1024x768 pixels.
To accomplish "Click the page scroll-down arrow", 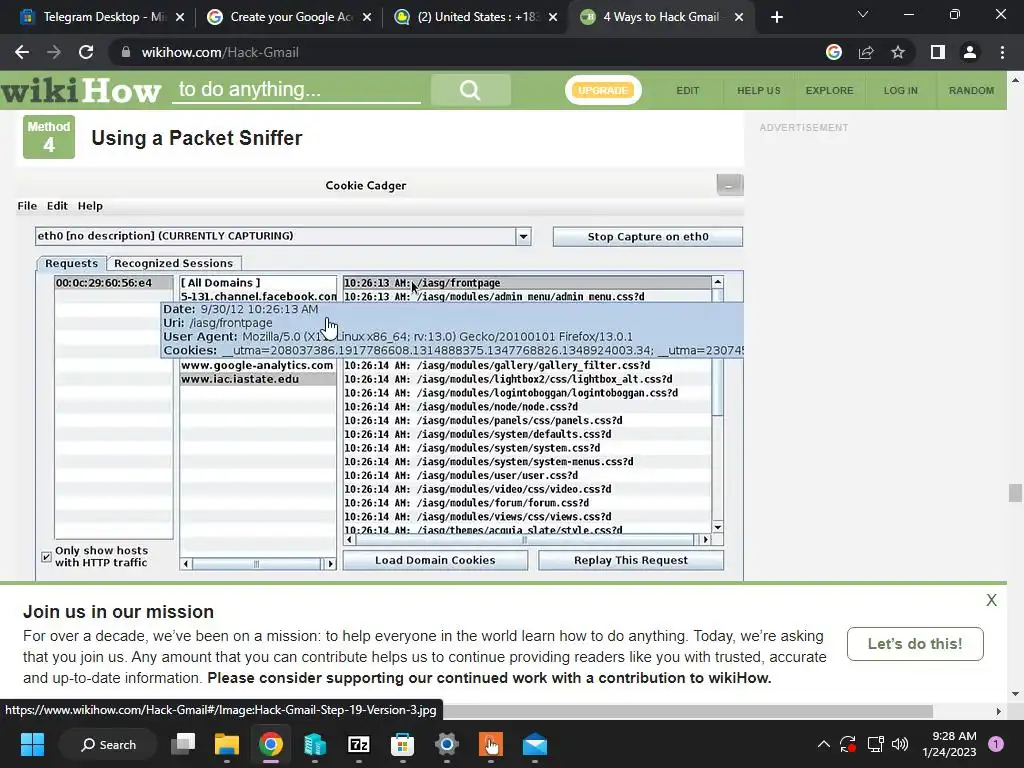I will pos(1015,694).
